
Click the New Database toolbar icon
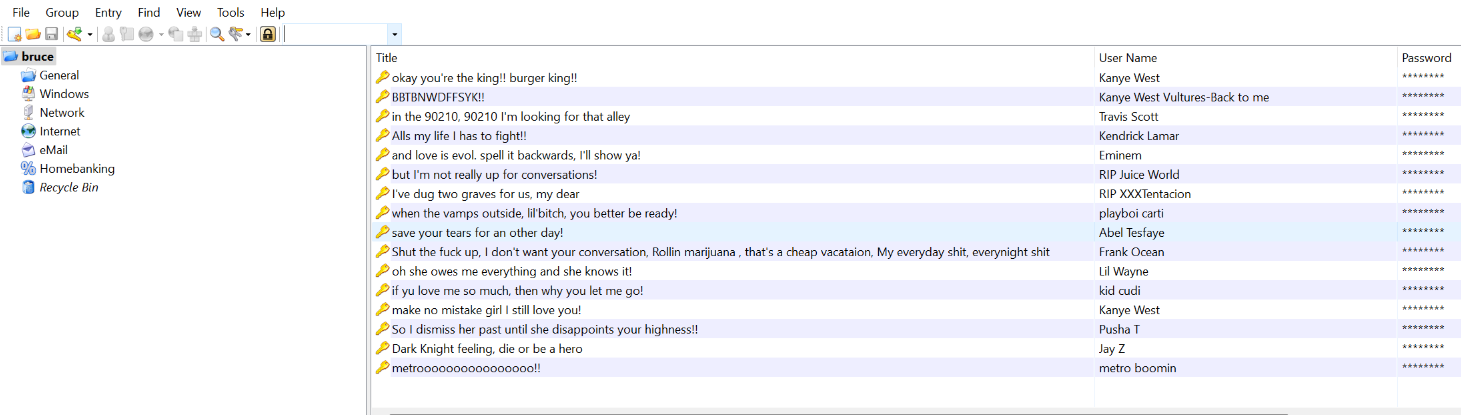(x=14, y=34)
